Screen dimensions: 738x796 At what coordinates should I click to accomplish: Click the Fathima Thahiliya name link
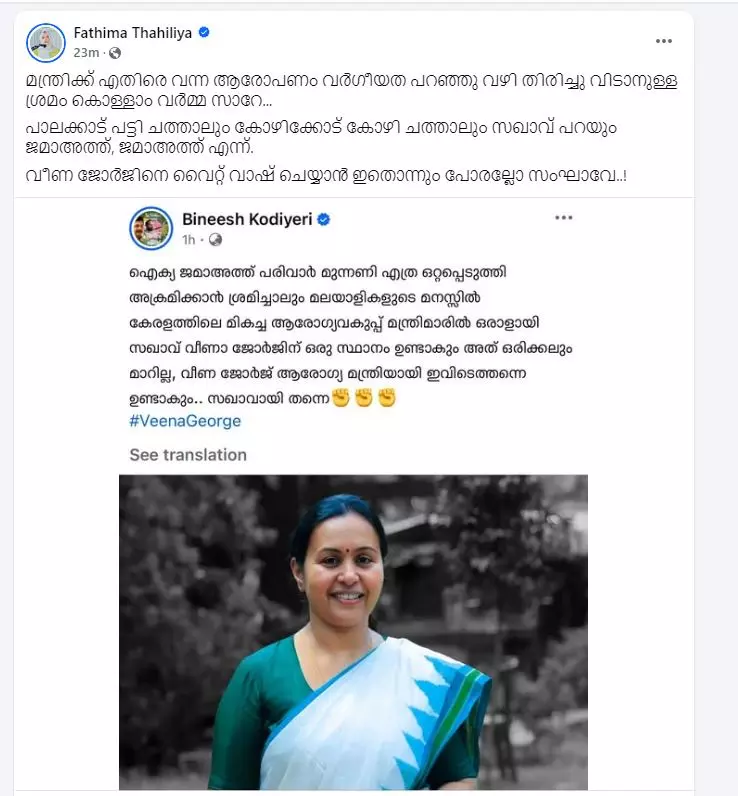click(x=132, y=33)
